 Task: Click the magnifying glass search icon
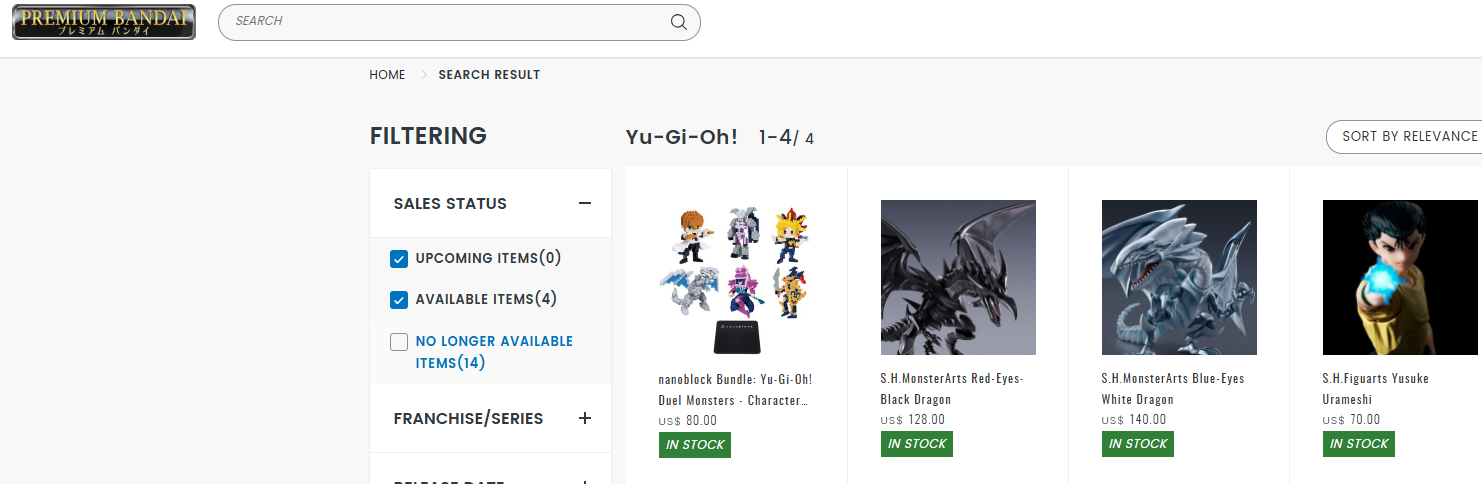[679, 22]
